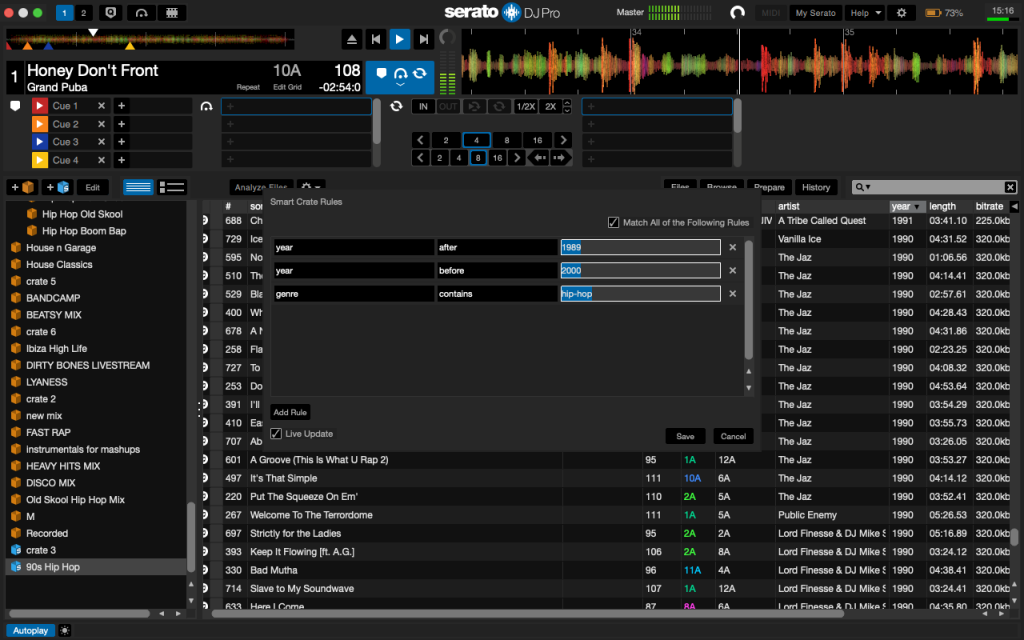Open the Help dropdown menu
The image size is (1024, 640).
[865, 12]
